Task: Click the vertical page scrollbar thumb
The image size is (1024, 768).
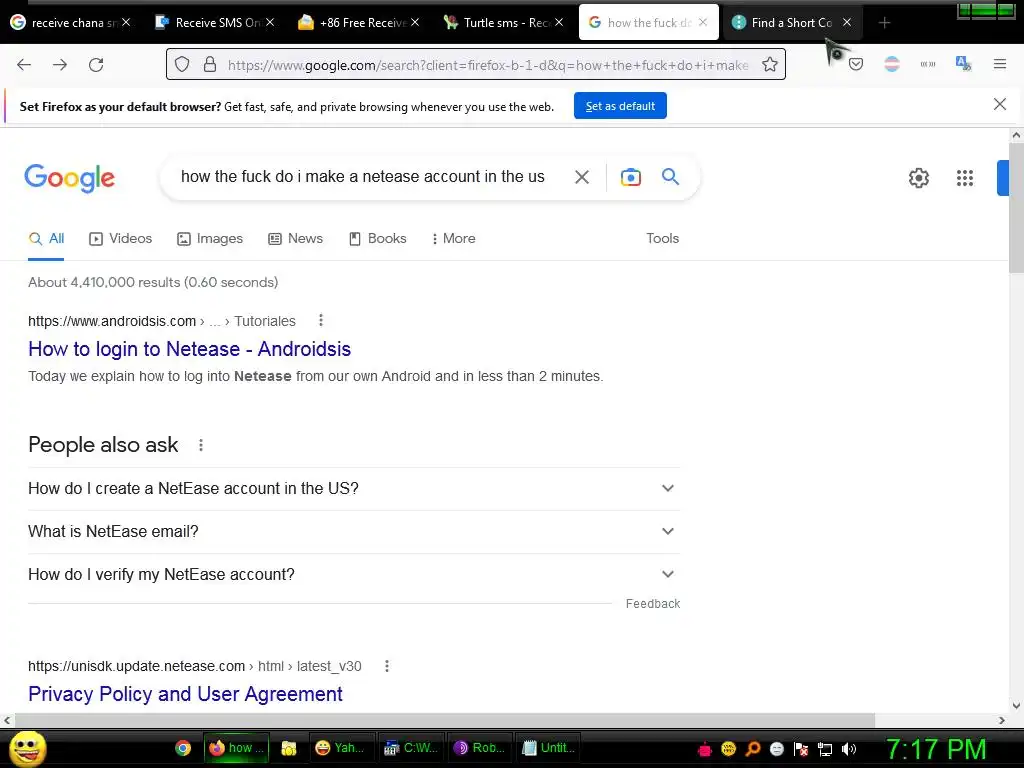Action: pyautogui.click(x=1016, y=208)
